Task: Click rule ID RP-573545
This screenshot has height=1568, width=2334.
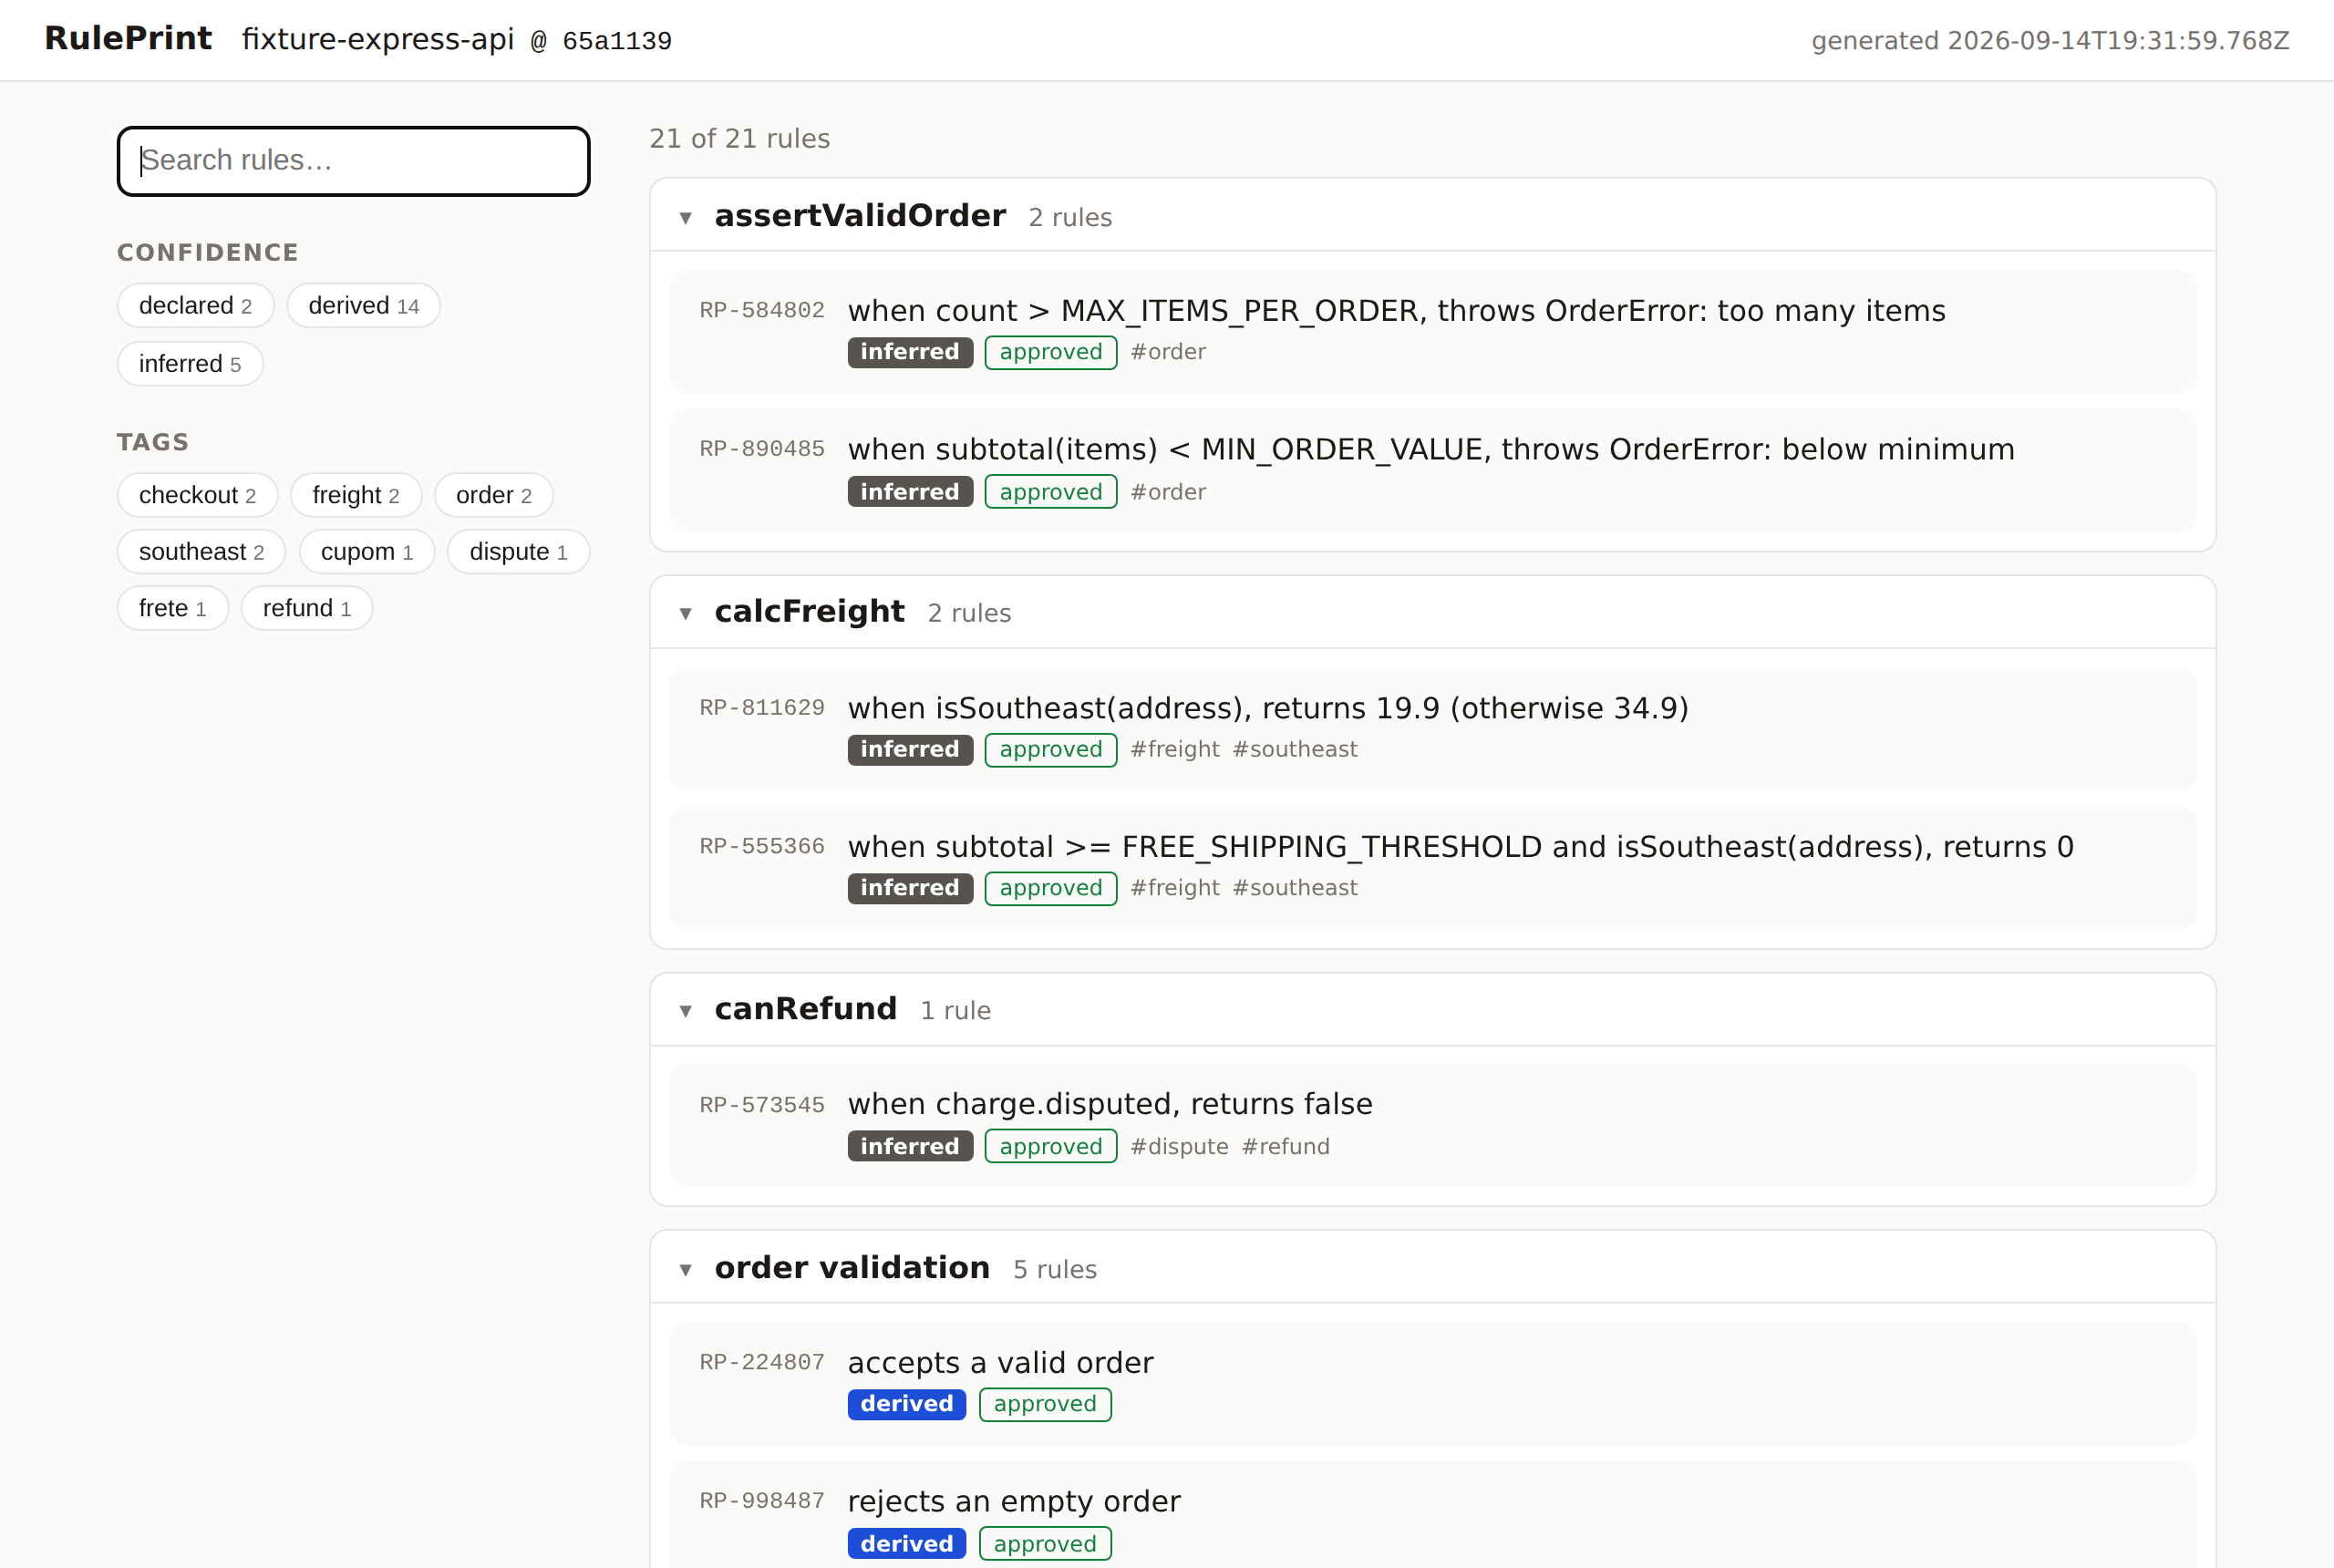Action: click(x=762, y=1105)
